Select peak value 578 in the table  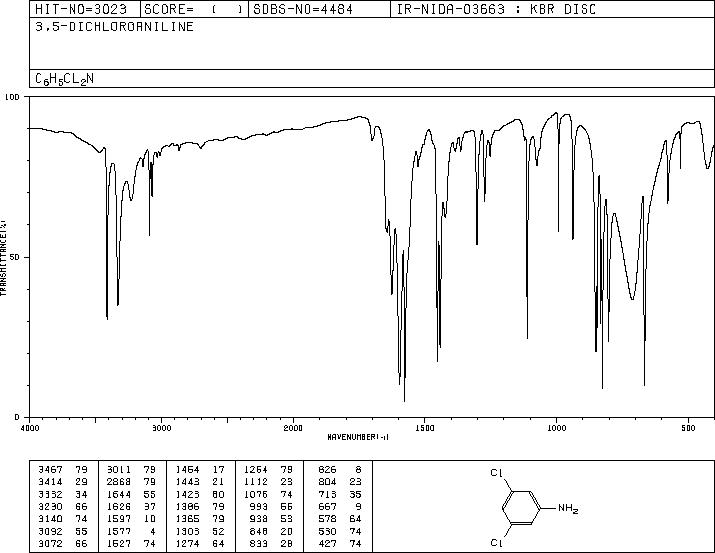(327, 519)
